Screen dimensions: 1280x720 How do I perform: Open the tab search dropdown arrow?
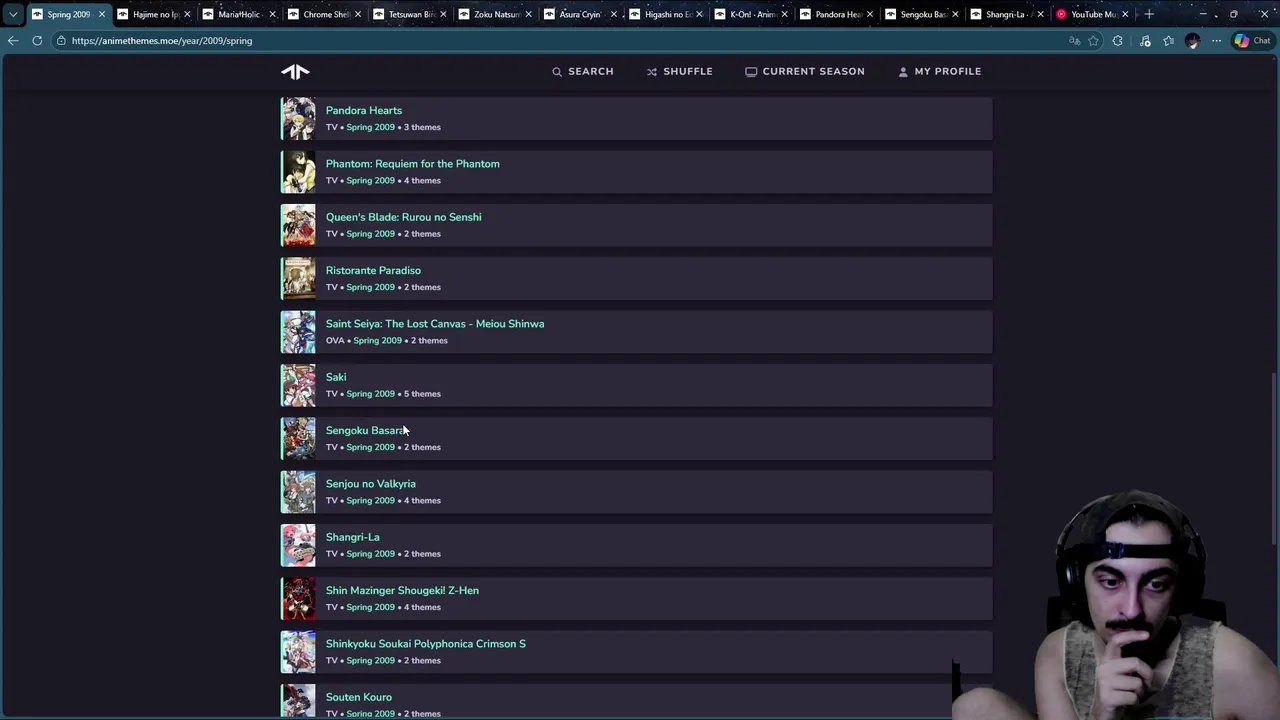coord(12,14)
